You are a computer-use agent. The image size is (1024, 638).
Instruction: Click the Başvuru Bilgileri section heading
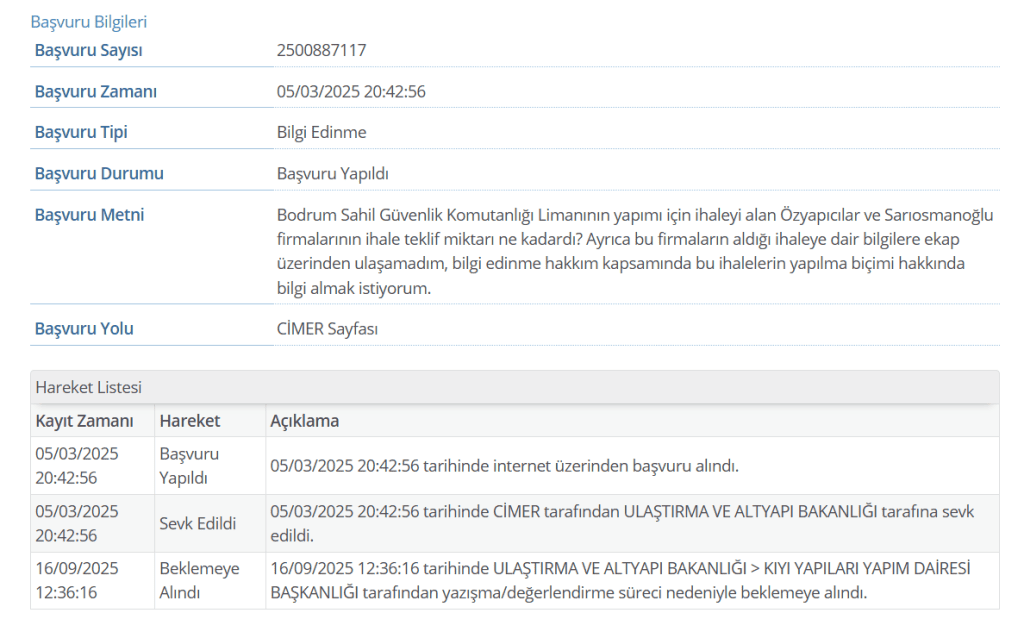(x=89, y=21)
